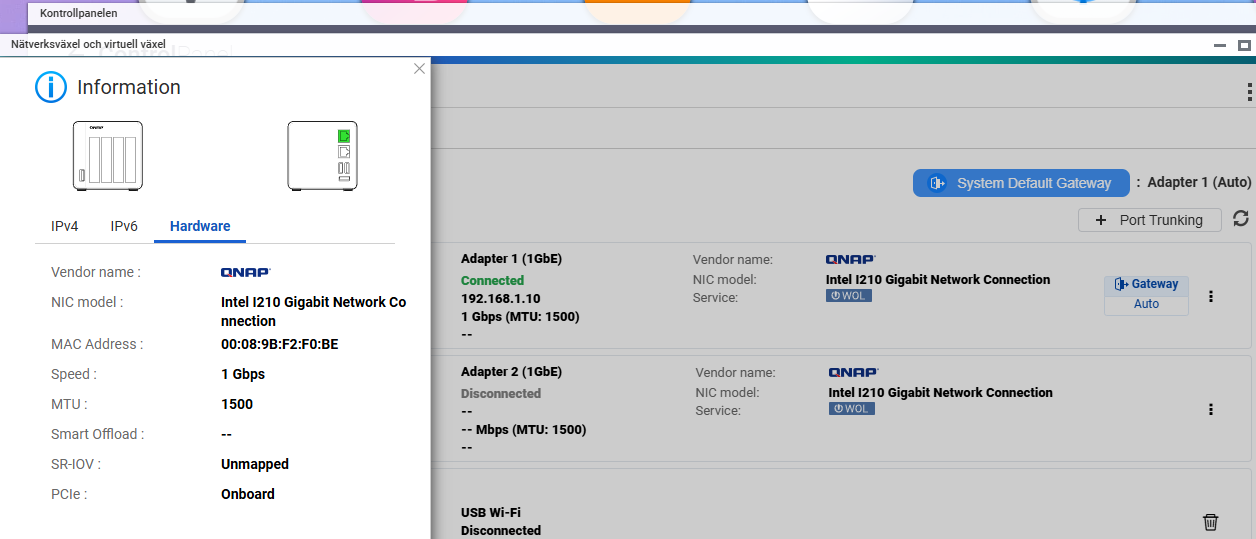The image size is (1256, 539).
Task: Maximize the network switch window
Action: pos(1244,45)
